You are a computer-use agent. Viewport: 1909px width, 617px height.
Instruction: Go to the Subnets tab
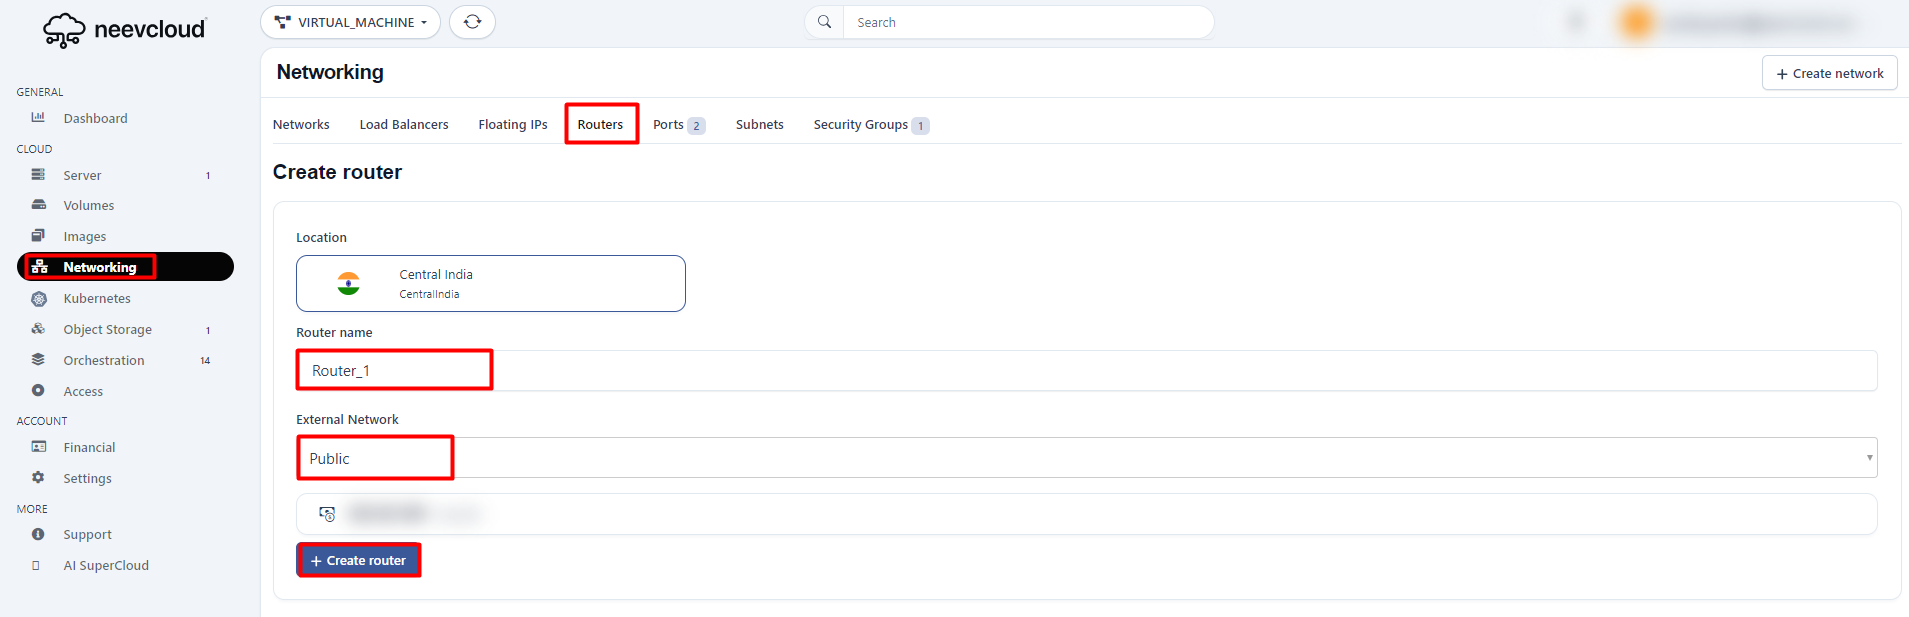coord(759,125)
